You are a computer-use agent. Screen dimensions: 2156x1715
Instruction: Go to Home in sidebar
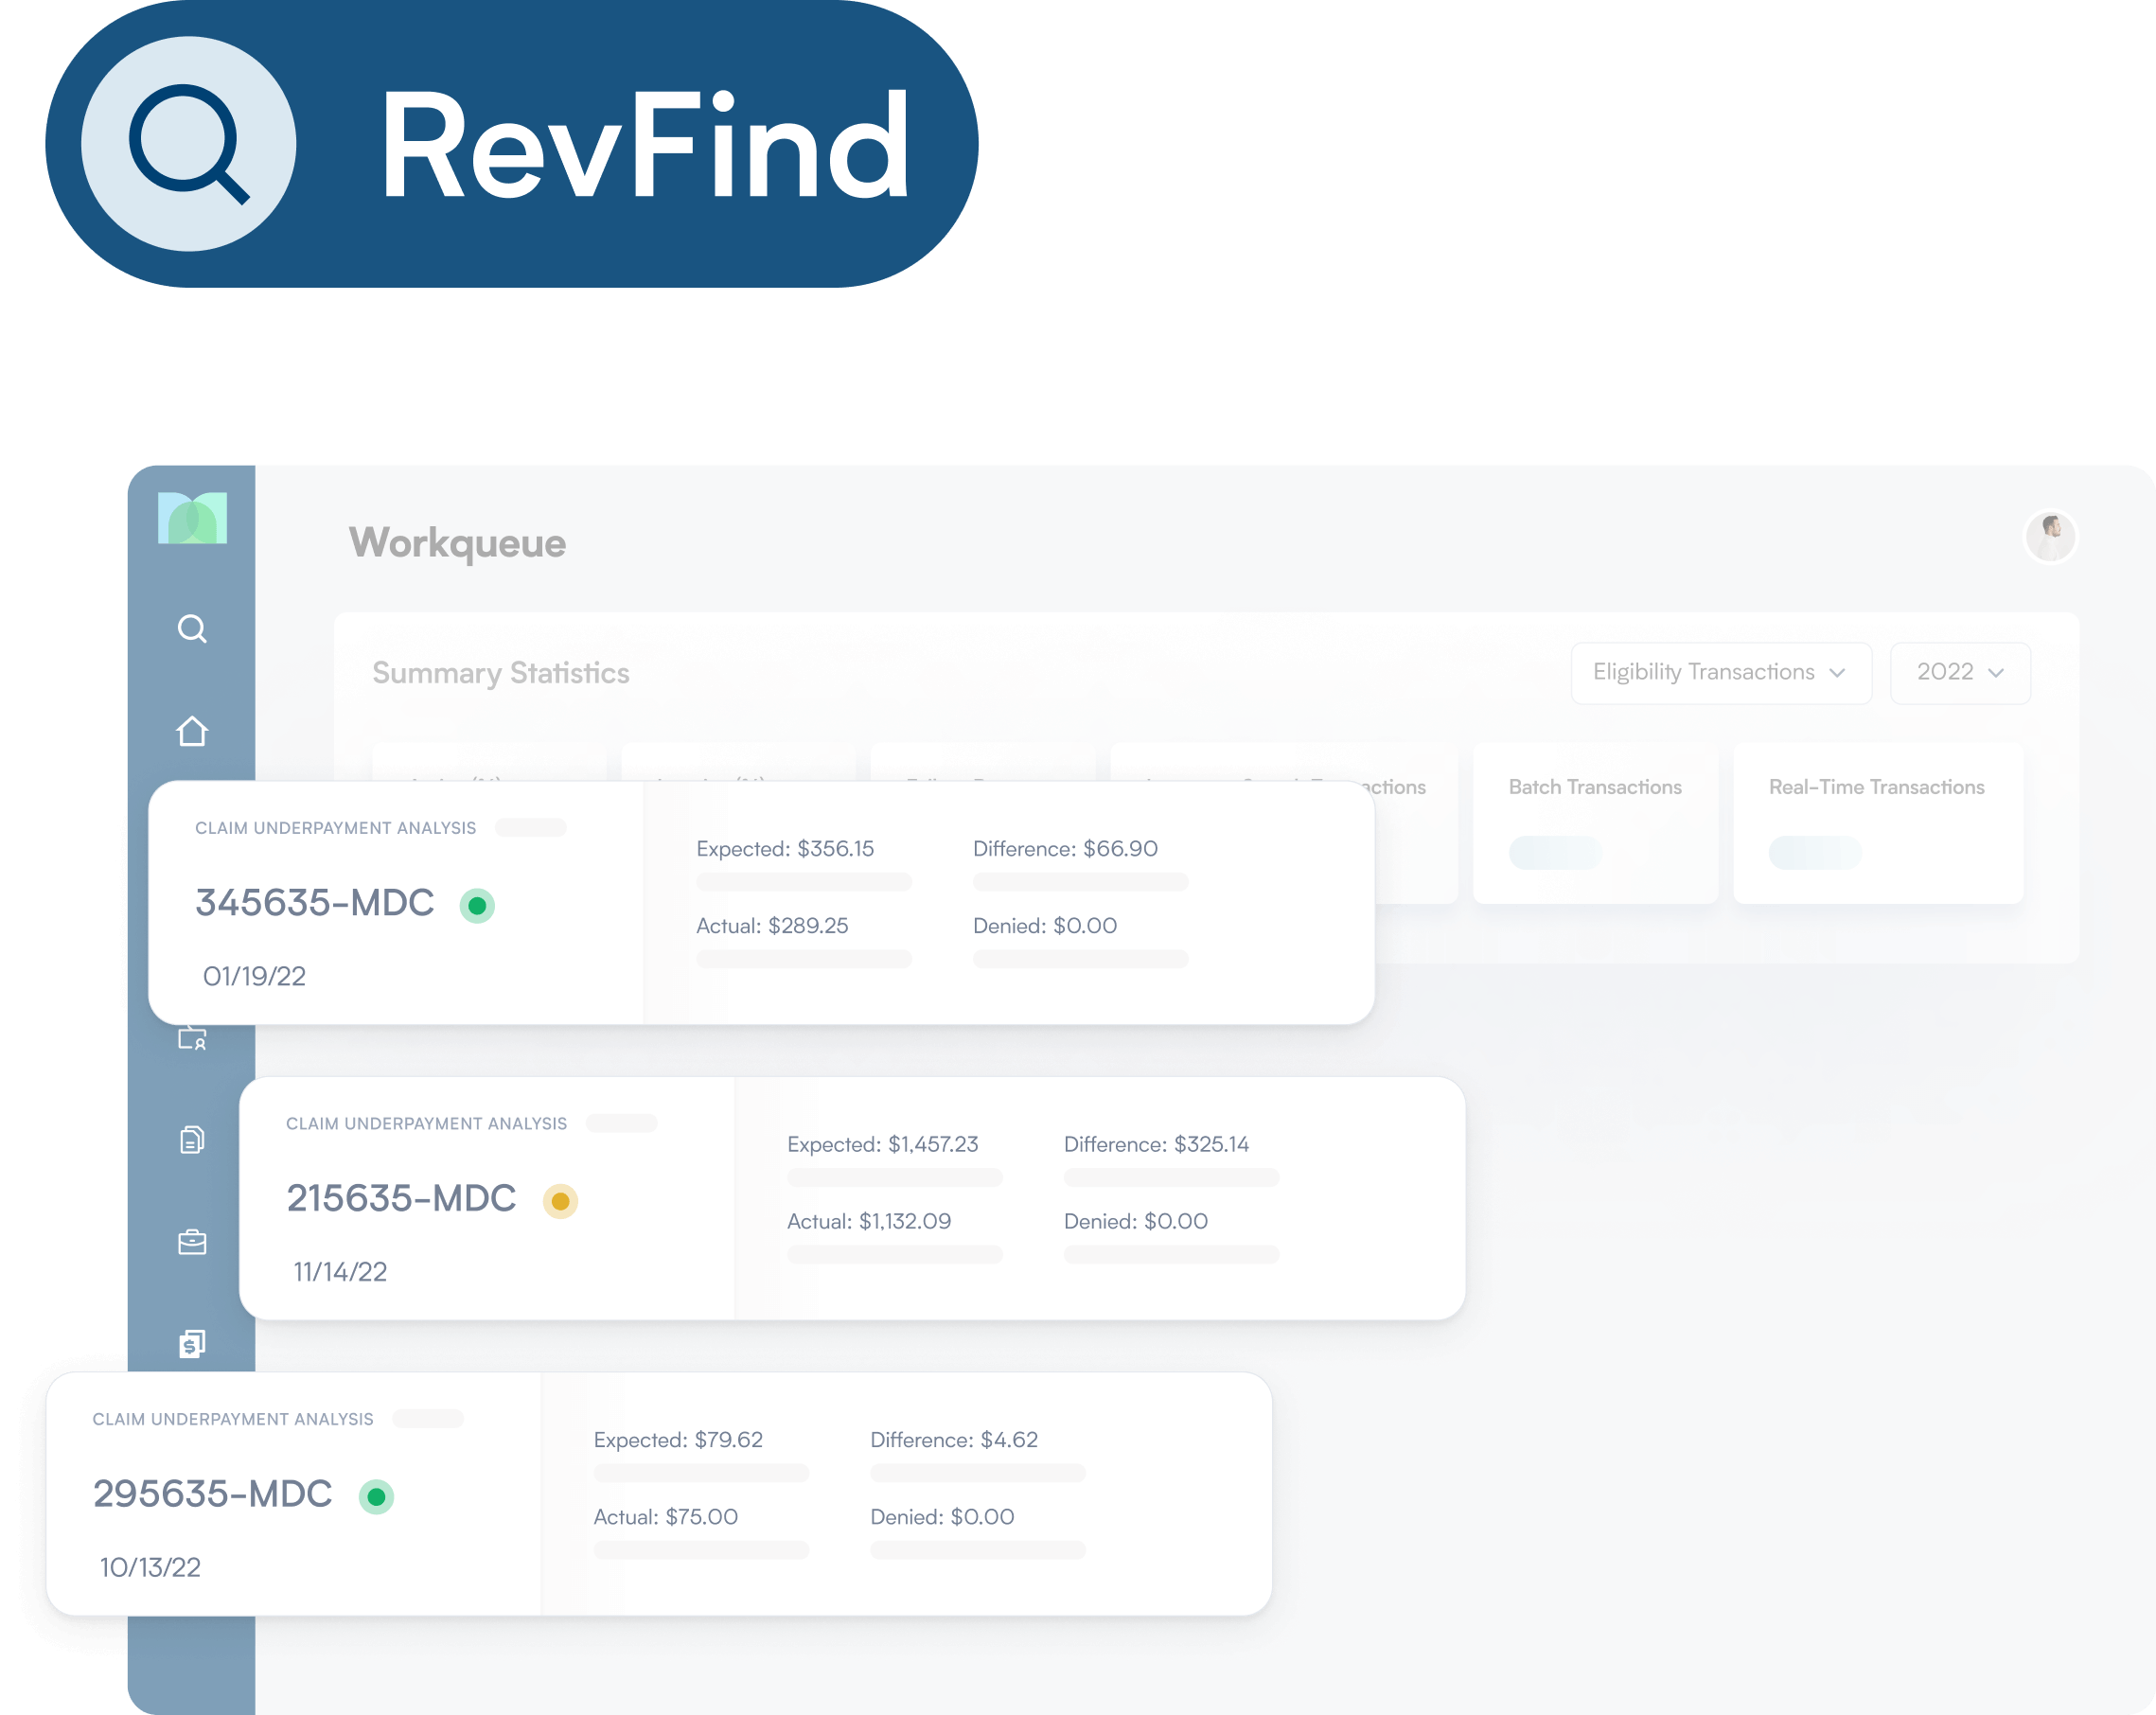click(x=192, y=731)
